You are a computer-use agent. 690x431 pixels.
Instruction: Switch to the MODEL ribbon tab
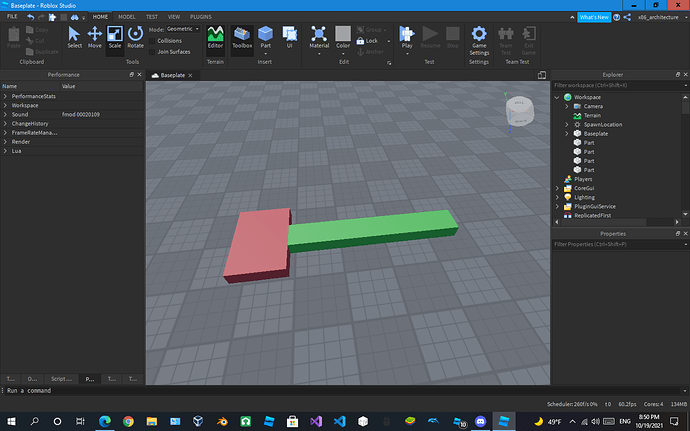(x=127, y=17)
